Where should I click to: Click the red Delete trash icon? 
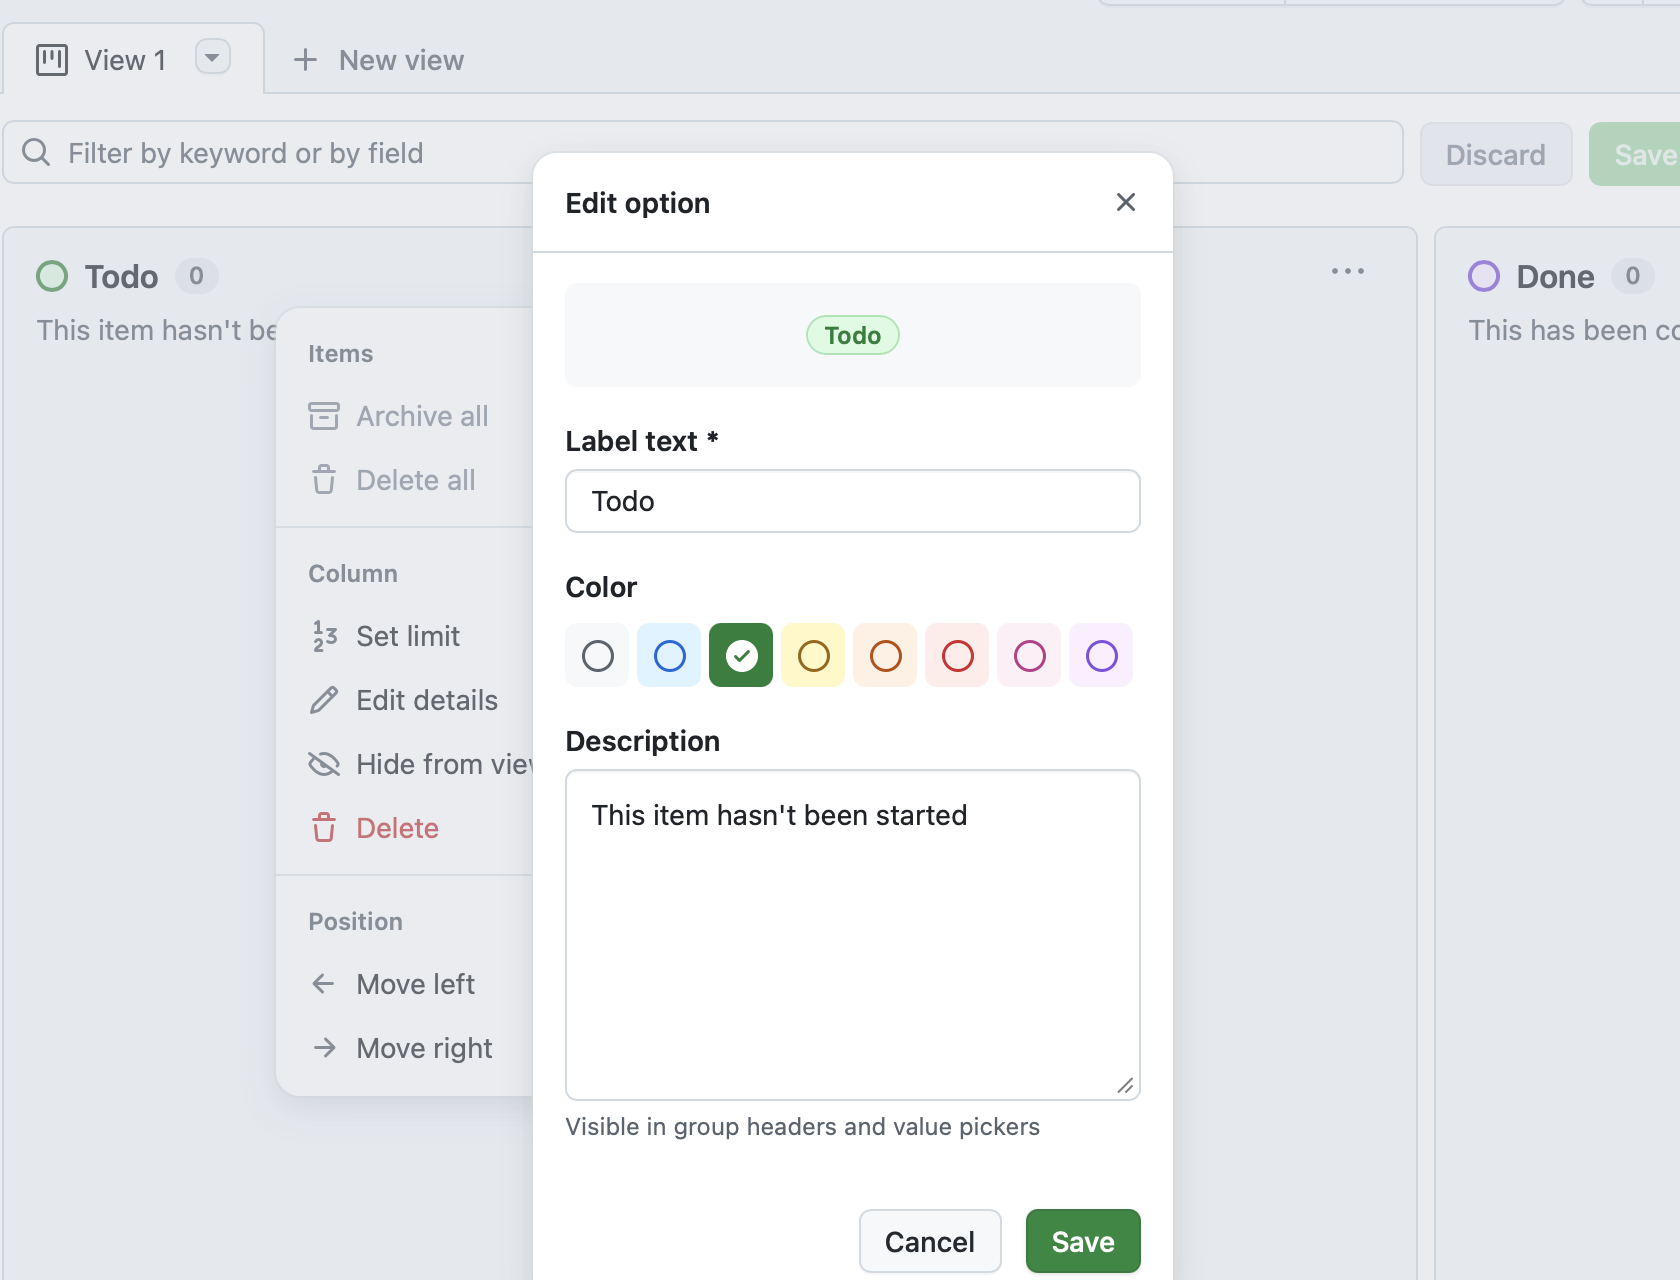tap(324, 828)
